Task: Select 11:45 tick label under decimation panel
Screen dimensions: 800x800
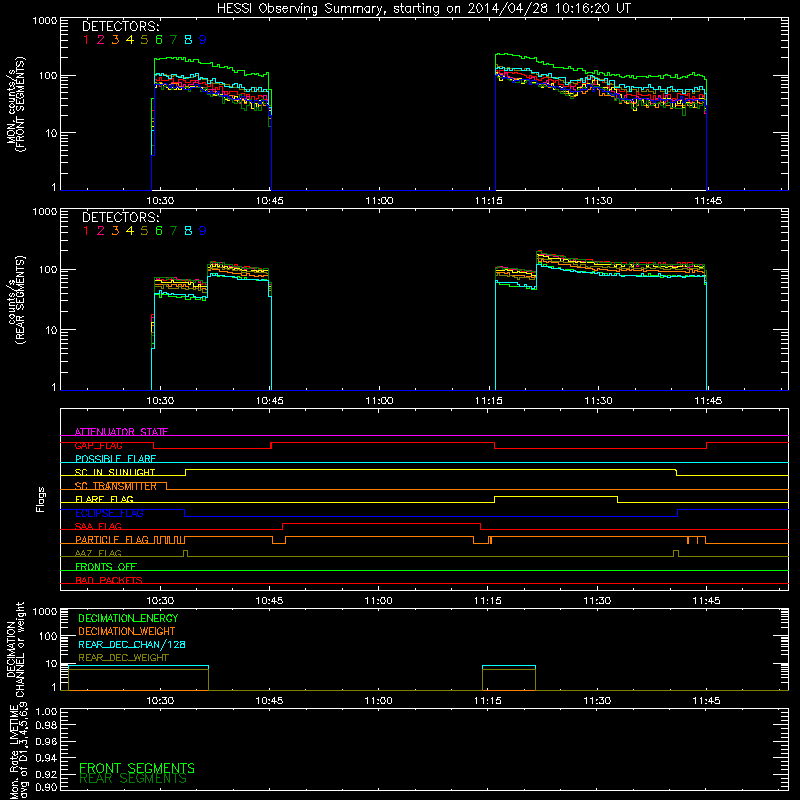Action: click(x=706, y=701)
